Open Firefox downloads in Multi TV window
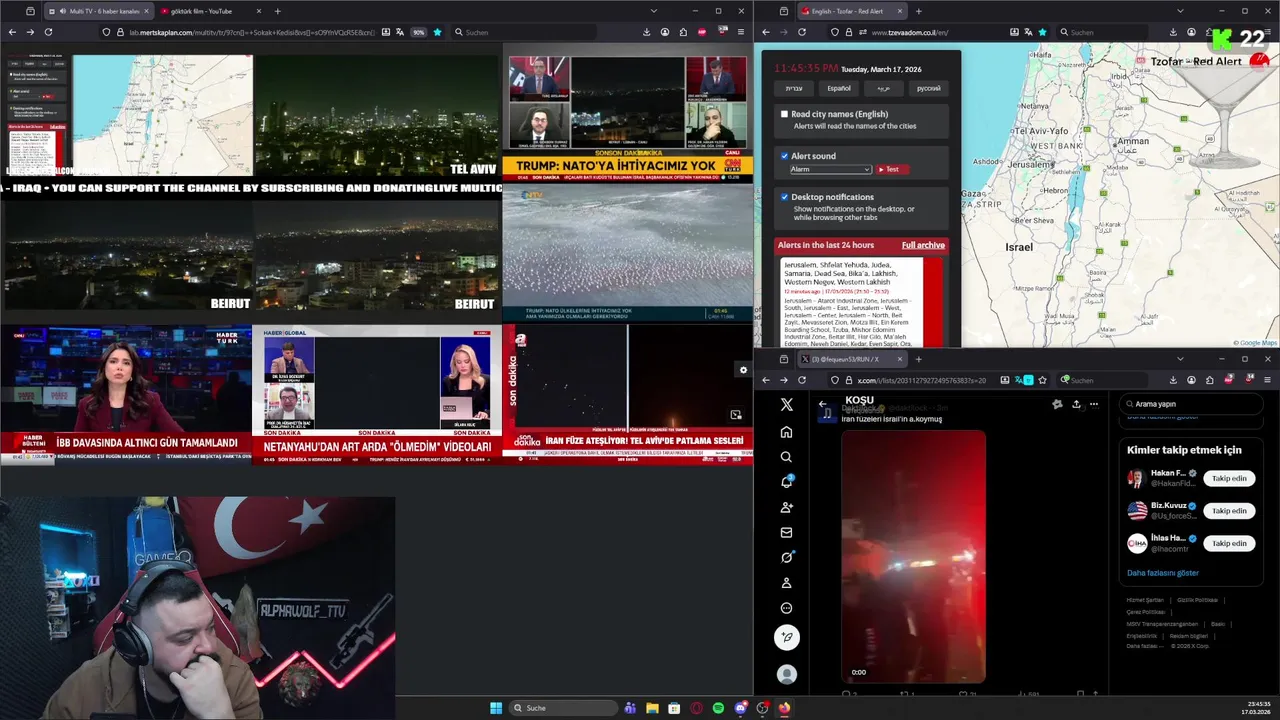 pyautogui.click(x=646, y=32)
